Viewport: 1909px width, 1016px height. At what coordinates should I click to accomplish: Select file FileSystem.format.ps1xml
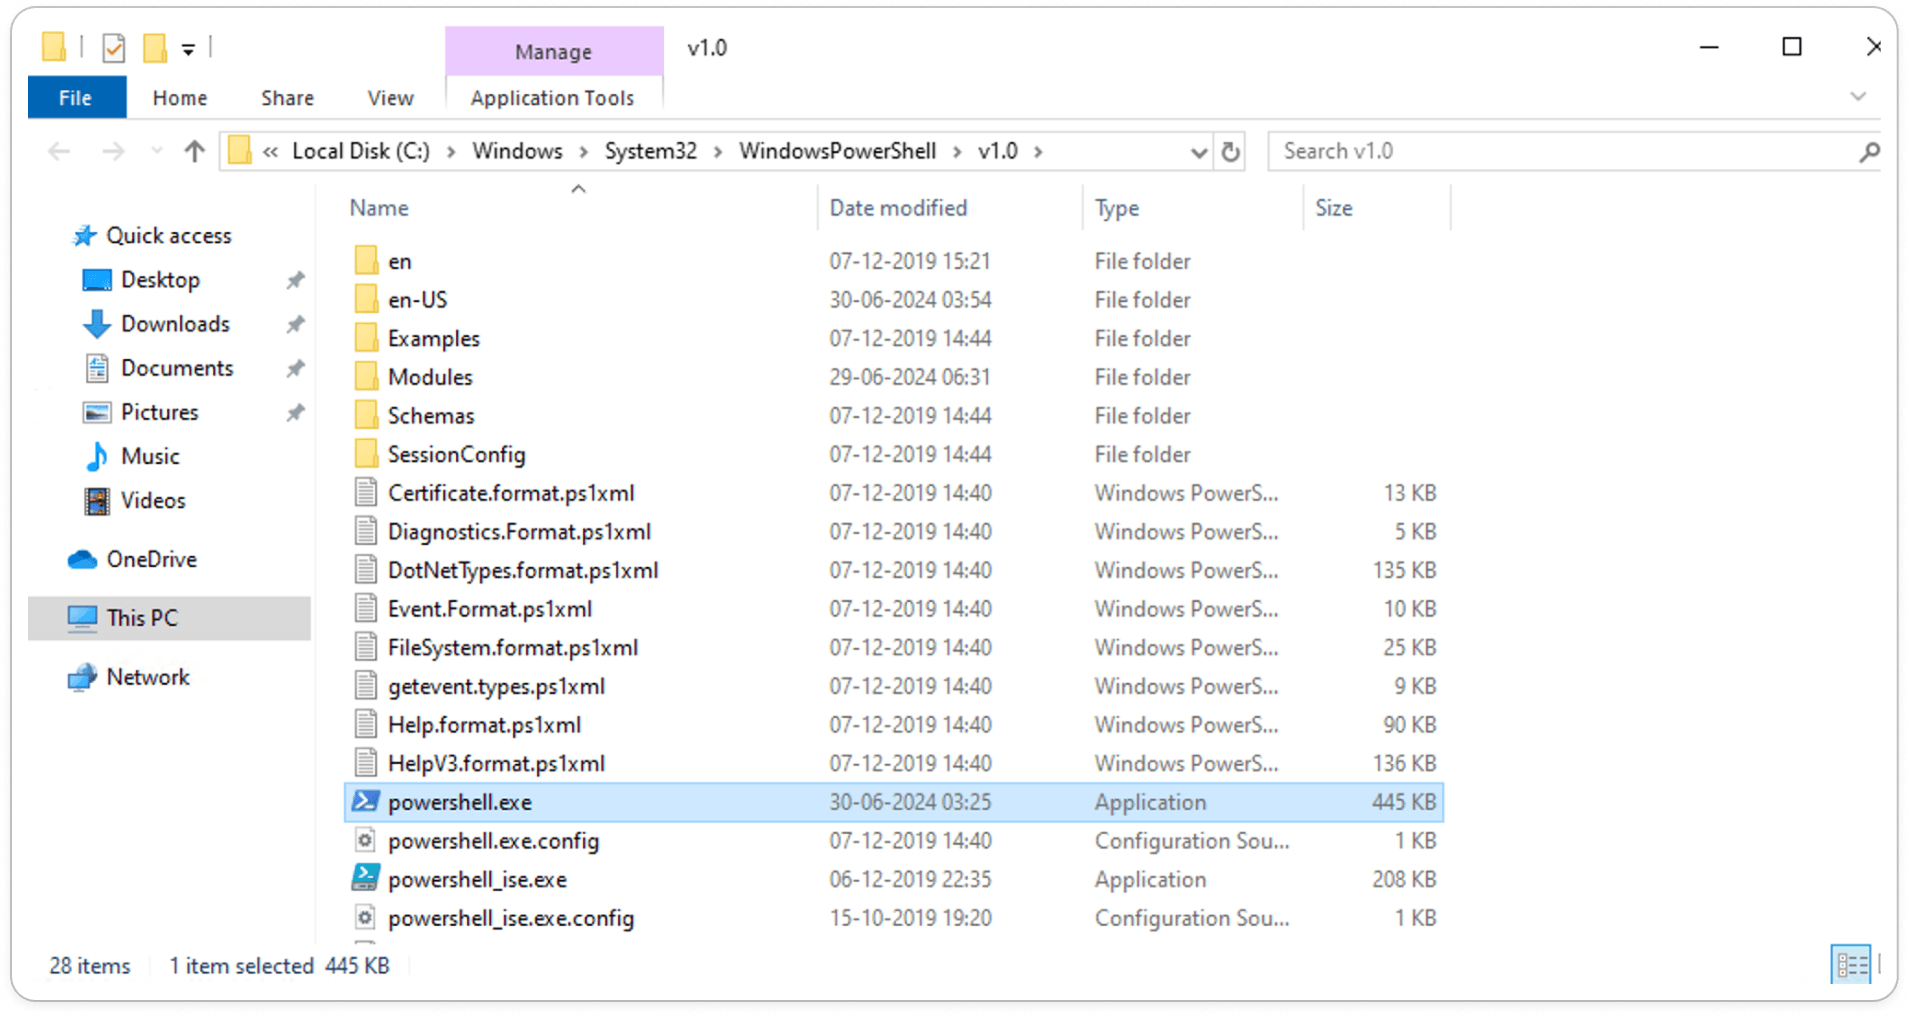513,647
